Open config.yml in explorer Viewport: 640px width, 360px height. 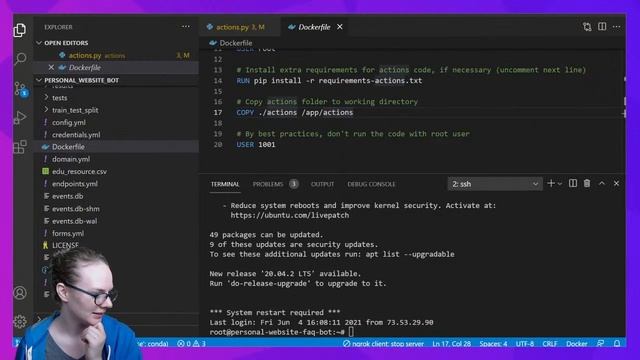69,122
